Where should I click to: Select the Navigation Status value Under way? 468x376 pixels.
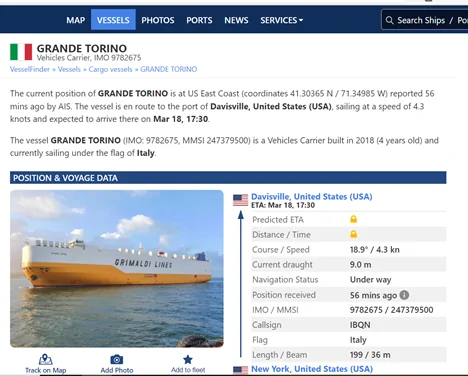pyautogui.click(x=370, y=280)
